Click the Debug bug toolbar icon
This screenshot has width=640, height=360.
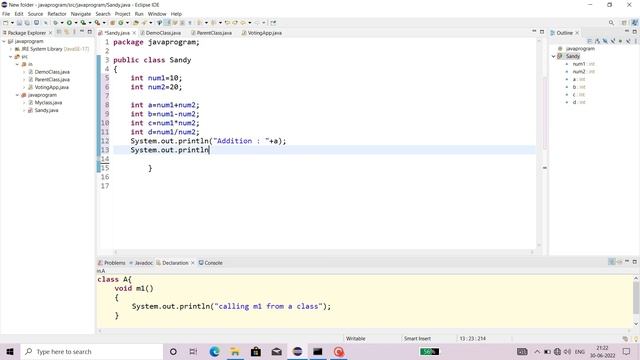(56, 23)
